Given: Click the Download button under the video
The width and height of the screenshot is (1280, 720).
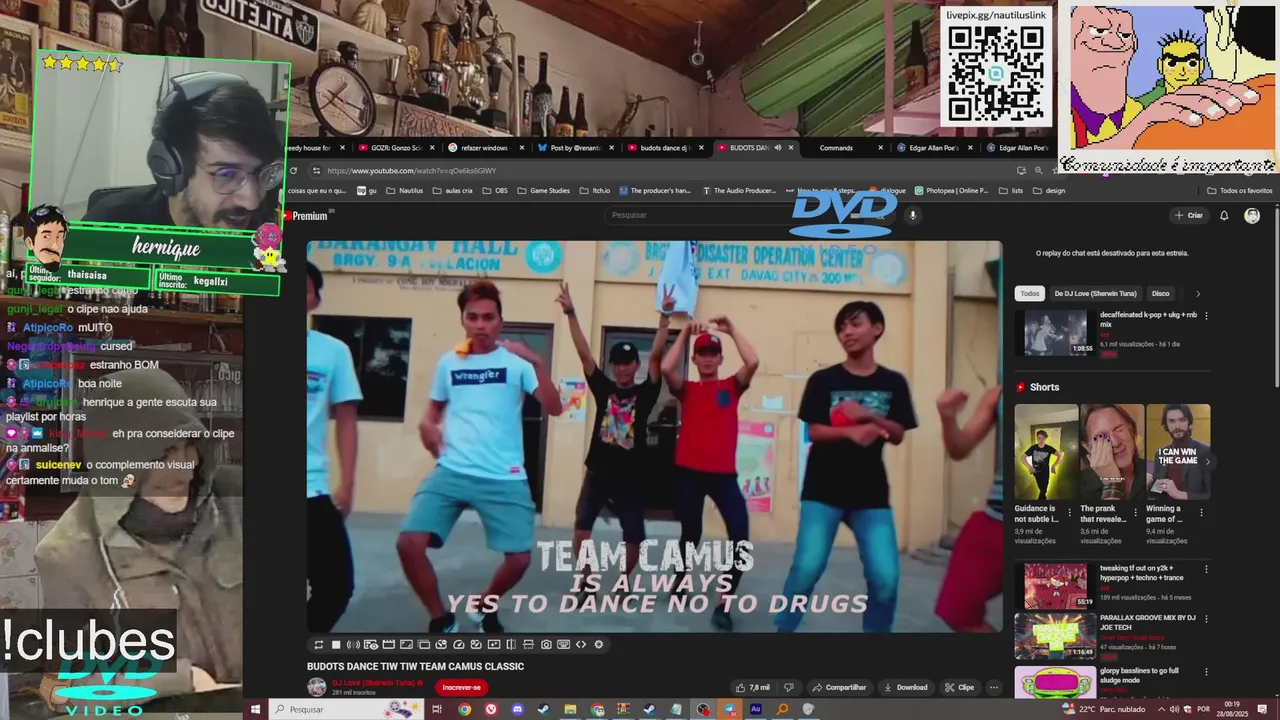Looking at the screenshot, I should pos(905,688).
